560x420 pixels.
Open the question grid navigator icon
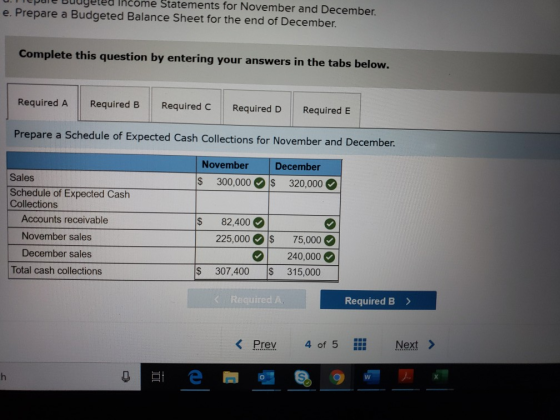tap(360, 344)
